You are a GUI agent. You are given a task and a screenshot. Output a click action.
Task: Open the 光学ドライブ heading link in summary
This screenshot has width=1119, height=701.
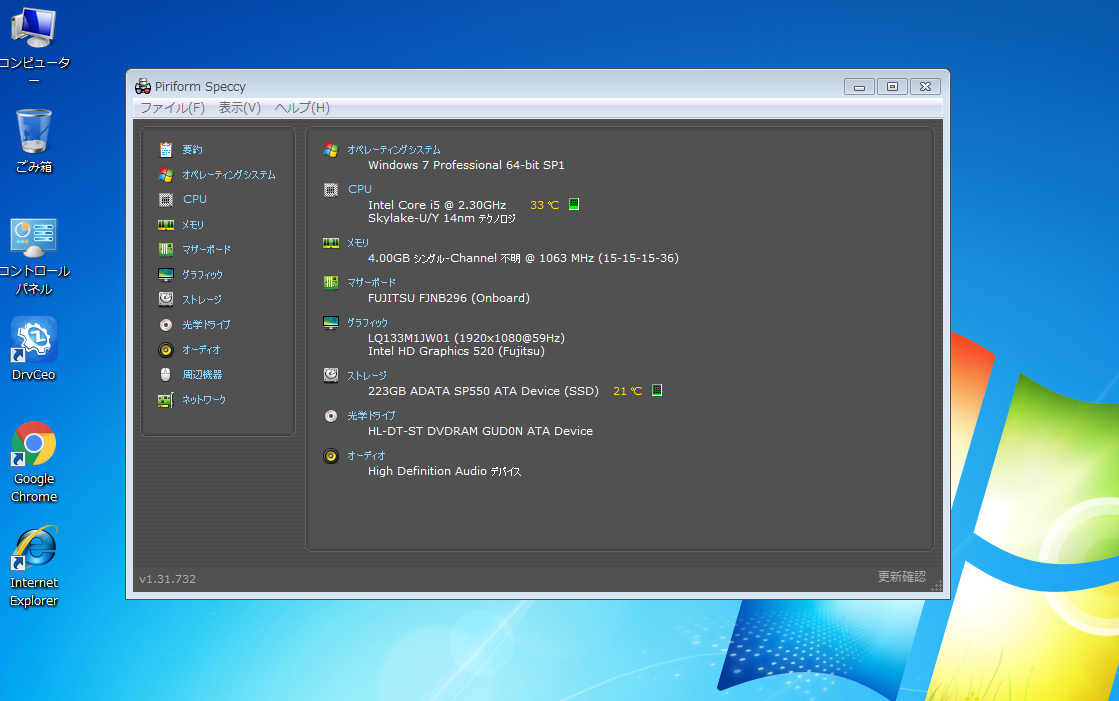(x=371, y=415)
